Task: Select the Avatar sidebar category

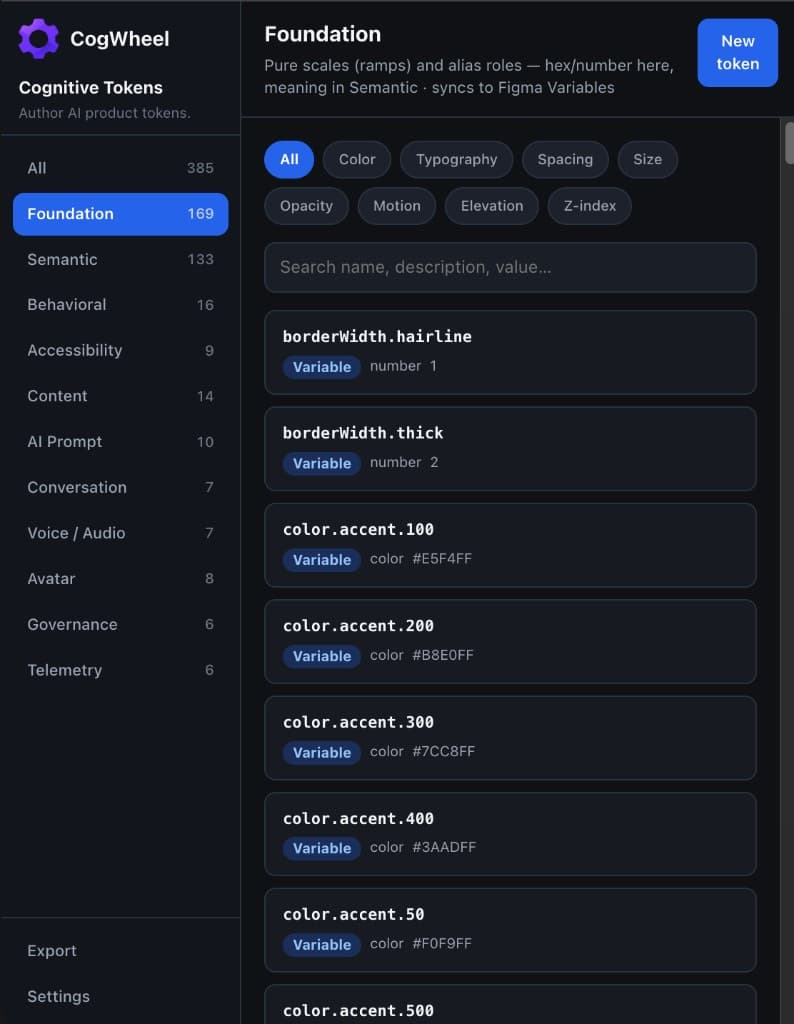Action: (121, 579)
